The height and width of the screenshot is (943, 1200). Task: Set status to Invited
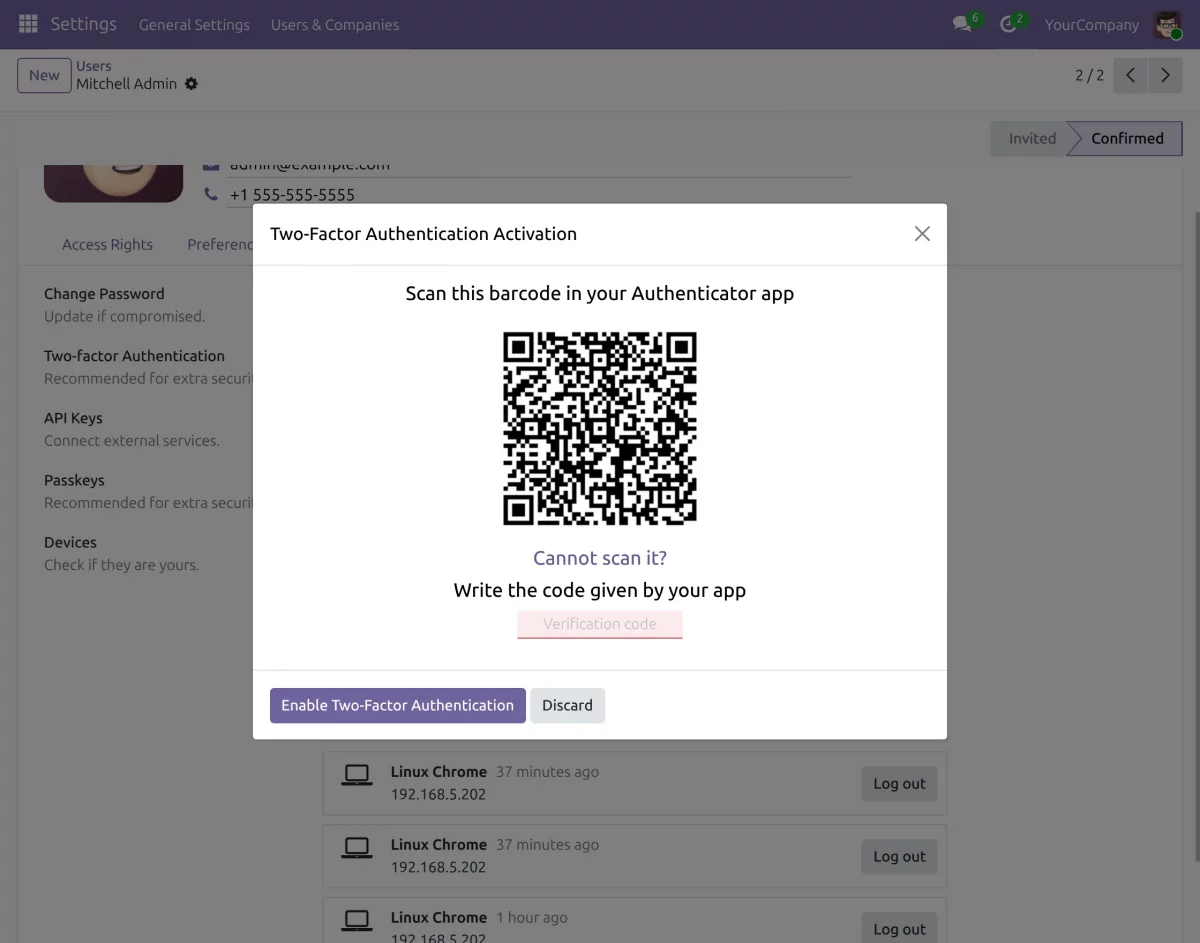click(1031, 139)
